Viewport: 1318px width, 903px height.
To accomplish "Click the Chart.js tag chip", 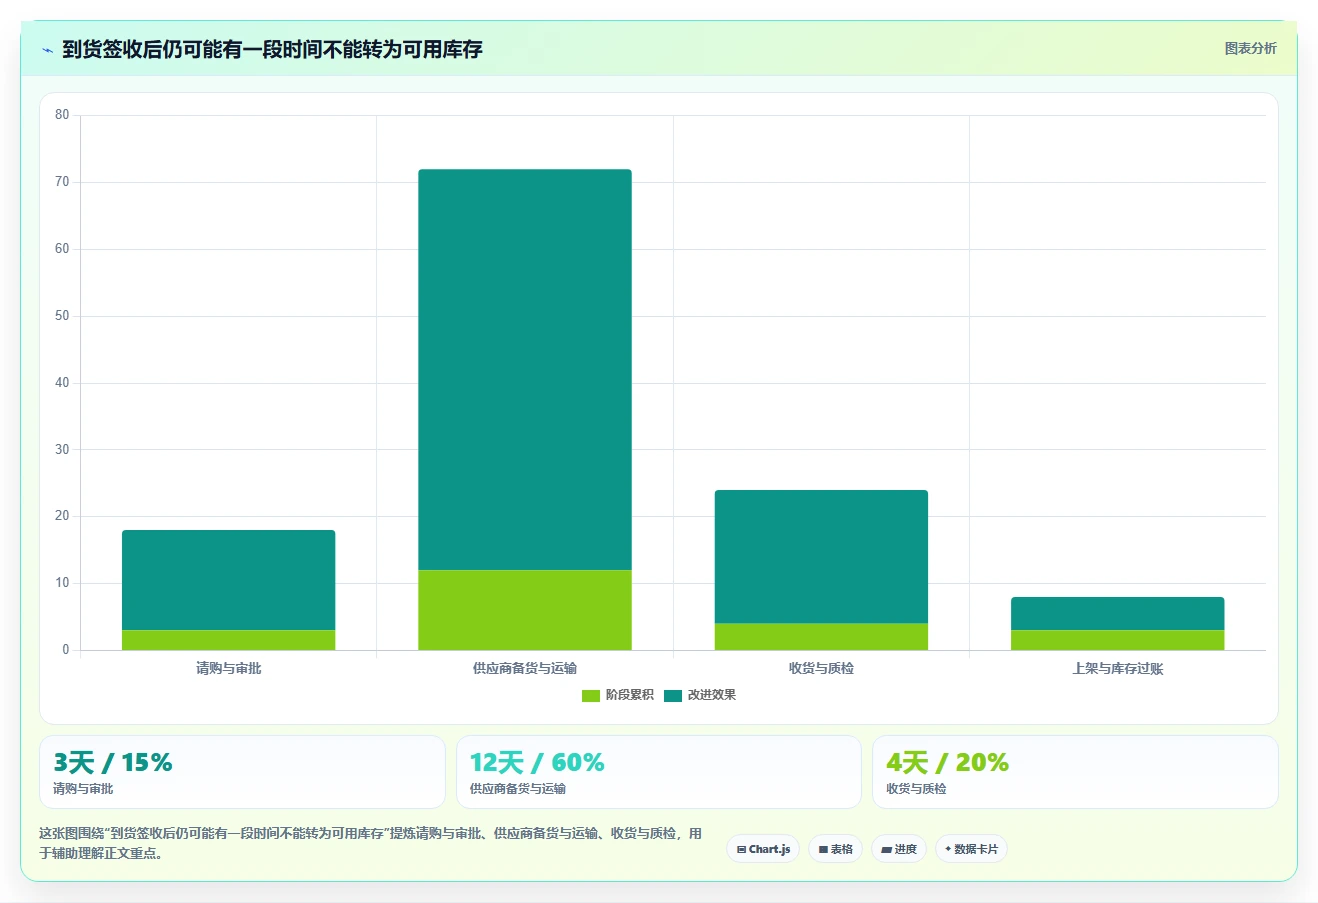I will click(763, 849).
